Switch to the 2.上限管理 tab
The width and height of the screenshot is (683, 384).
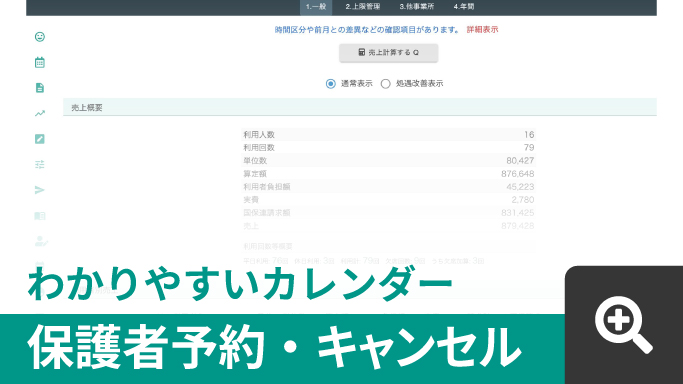[x=363, y=7]
